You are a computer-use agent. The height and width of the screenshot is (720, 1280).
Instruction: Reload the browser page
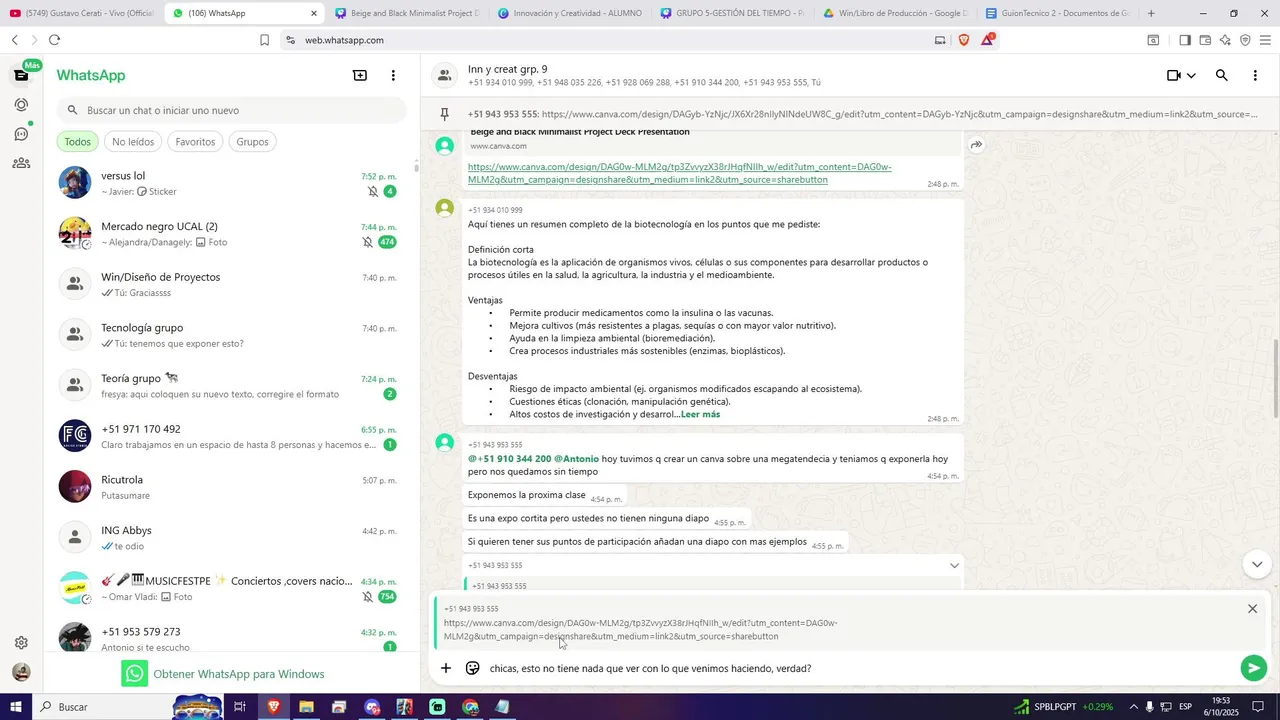coord(54,40)
